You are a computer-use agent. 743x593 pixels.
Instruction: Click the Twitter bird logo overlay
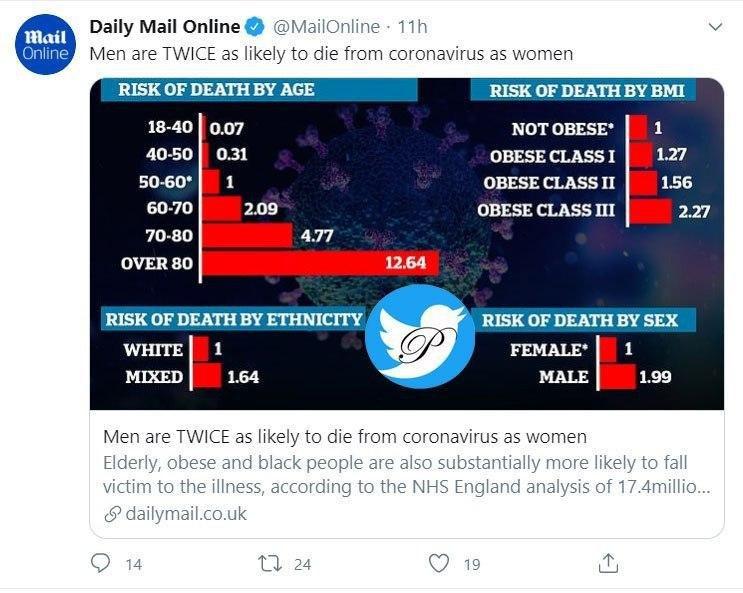tap(418, 336)
